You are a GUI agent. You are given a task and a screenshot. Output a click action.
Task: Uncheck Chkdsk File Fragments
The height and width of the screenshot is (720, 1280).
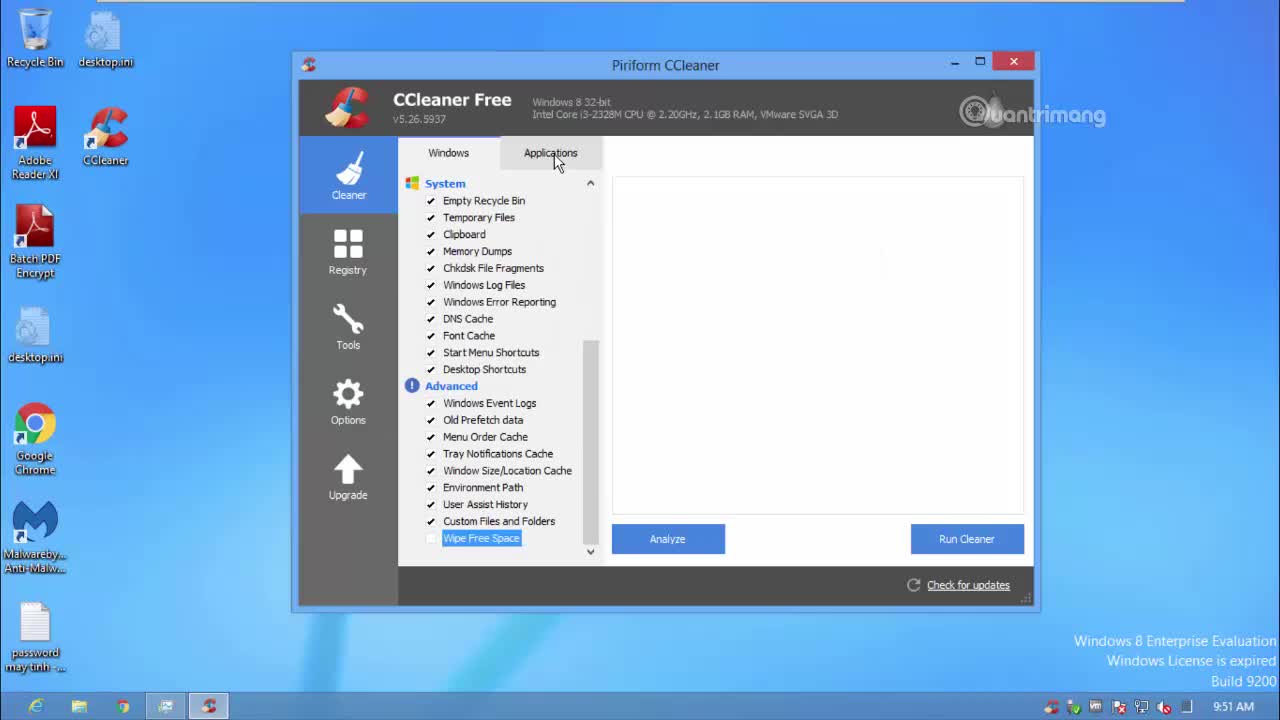431,268
